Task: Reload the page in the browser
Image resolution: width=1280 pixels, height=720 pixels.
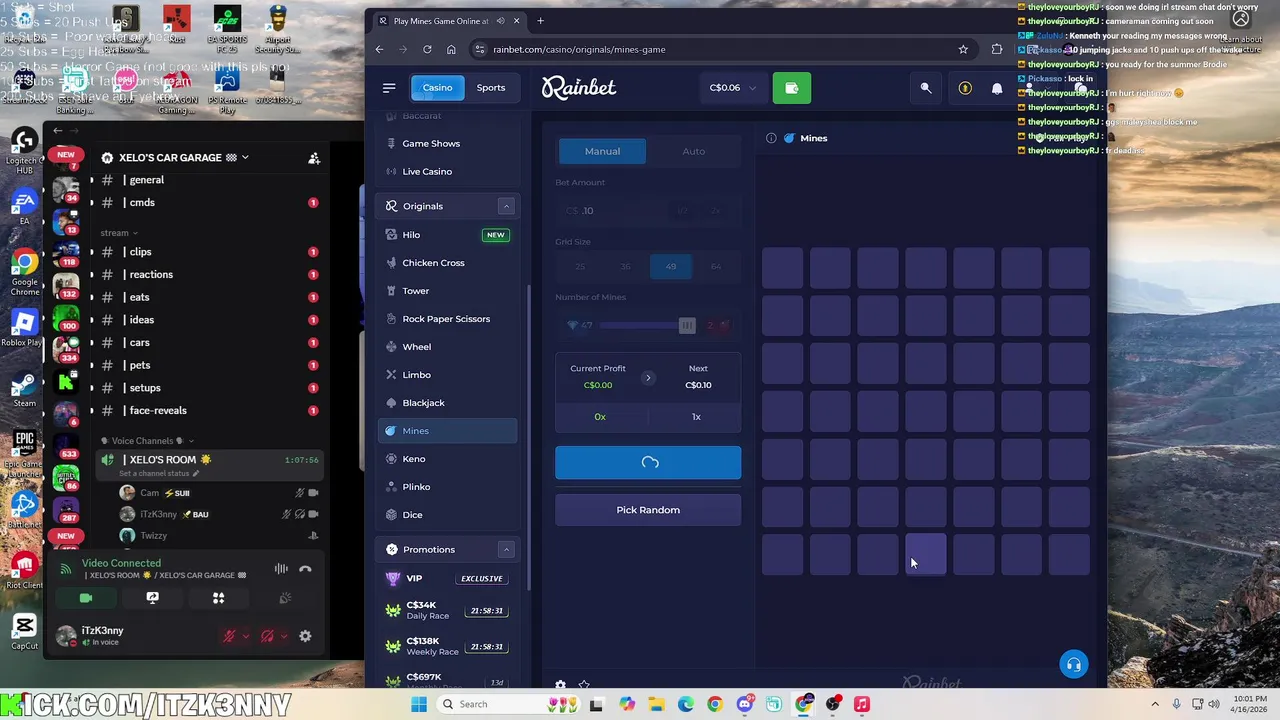Action: pos(427,49)
